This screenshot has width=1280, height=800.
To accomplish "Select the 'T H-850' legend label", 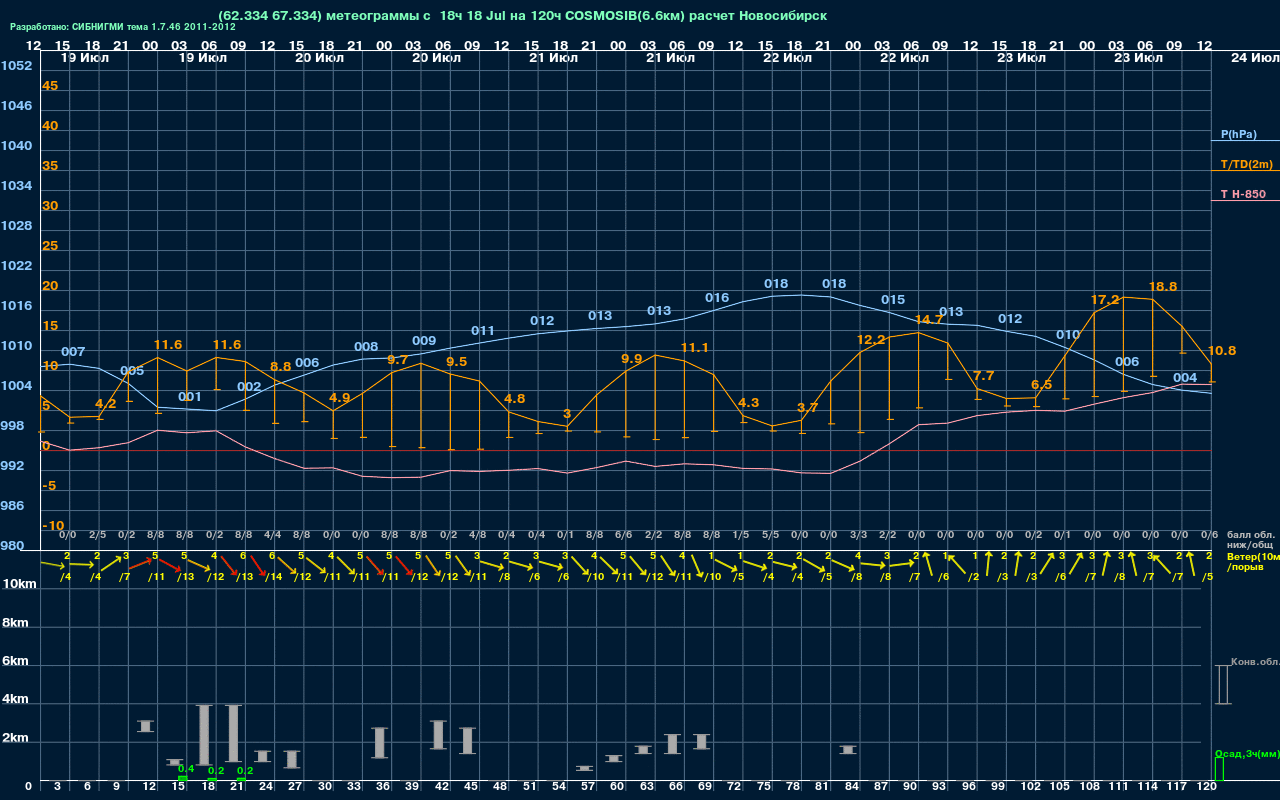I will 1243,194.
